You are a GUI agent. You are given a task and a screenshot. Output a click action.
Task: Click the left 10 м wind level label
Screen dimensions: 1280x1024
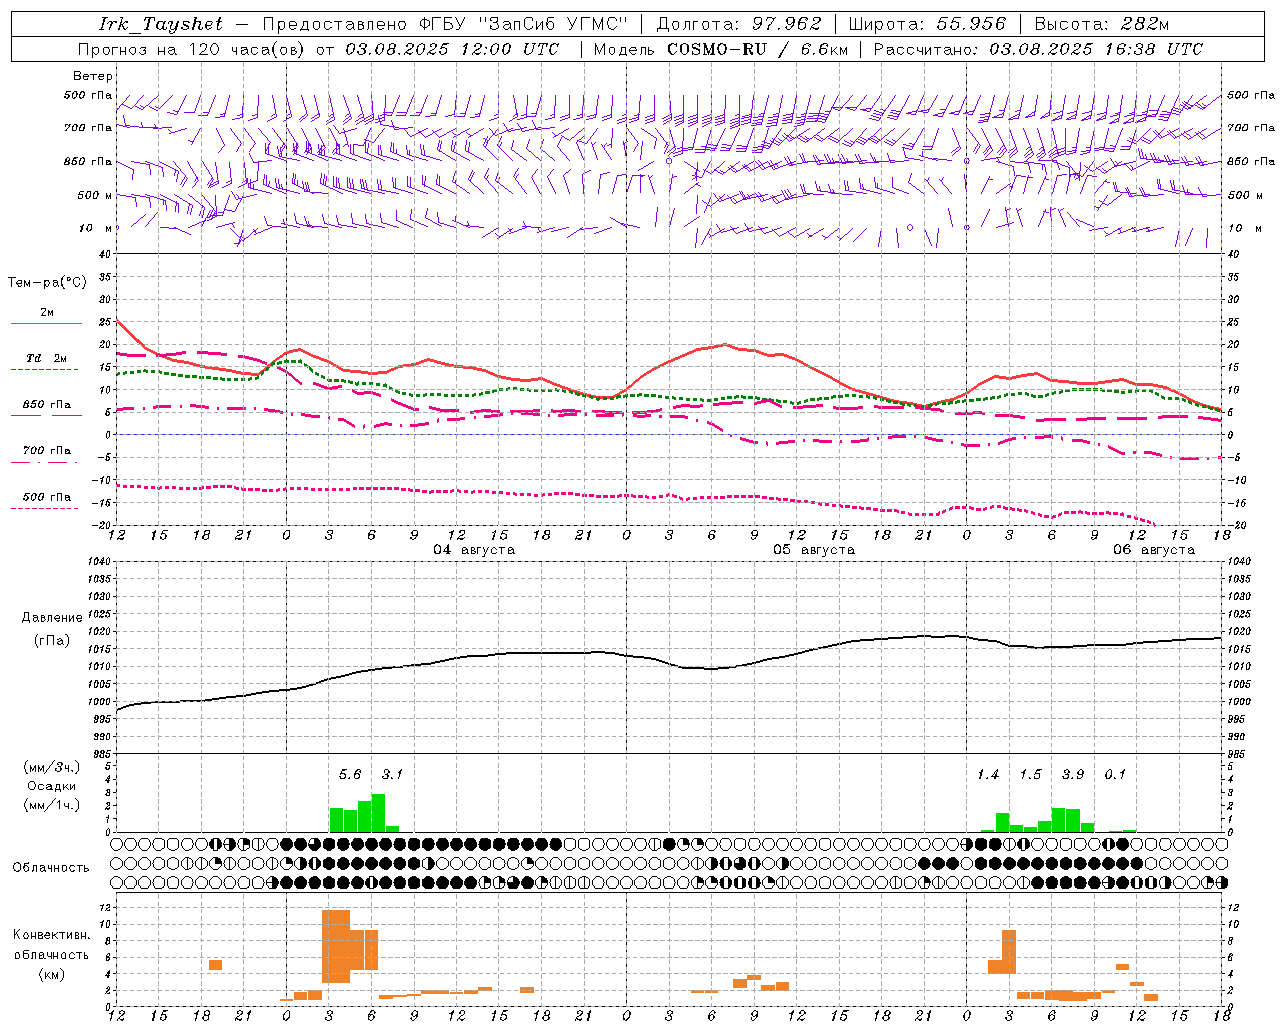(96, 229)
